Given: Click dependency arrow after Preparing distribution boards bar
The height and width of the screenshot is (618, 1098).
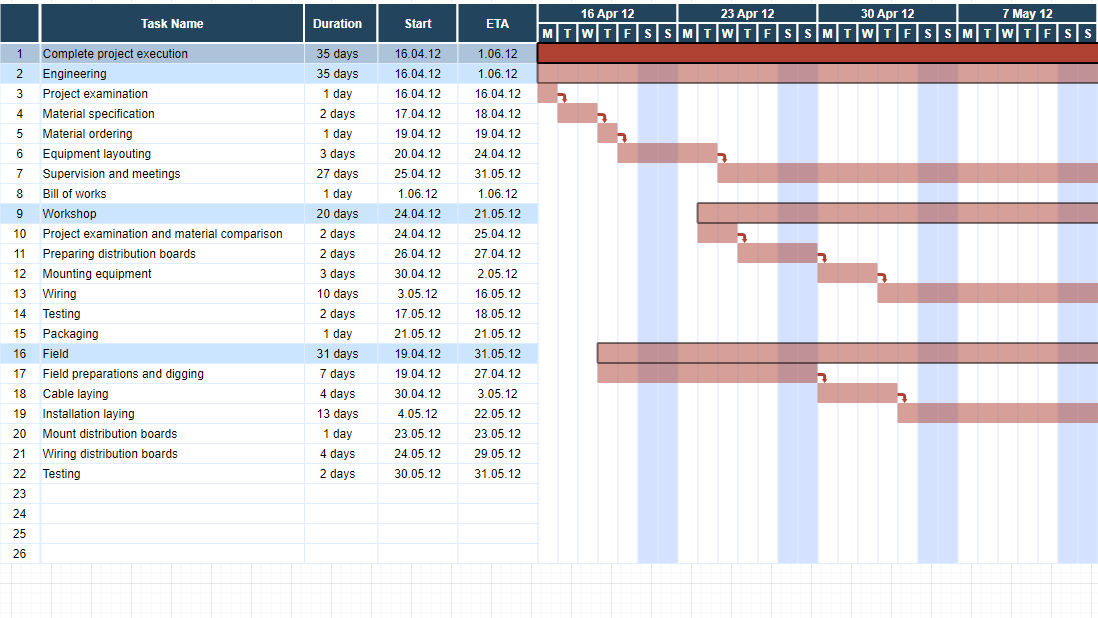Looking at the screenshot, I should pyautogui.click(x=823, y=258).
